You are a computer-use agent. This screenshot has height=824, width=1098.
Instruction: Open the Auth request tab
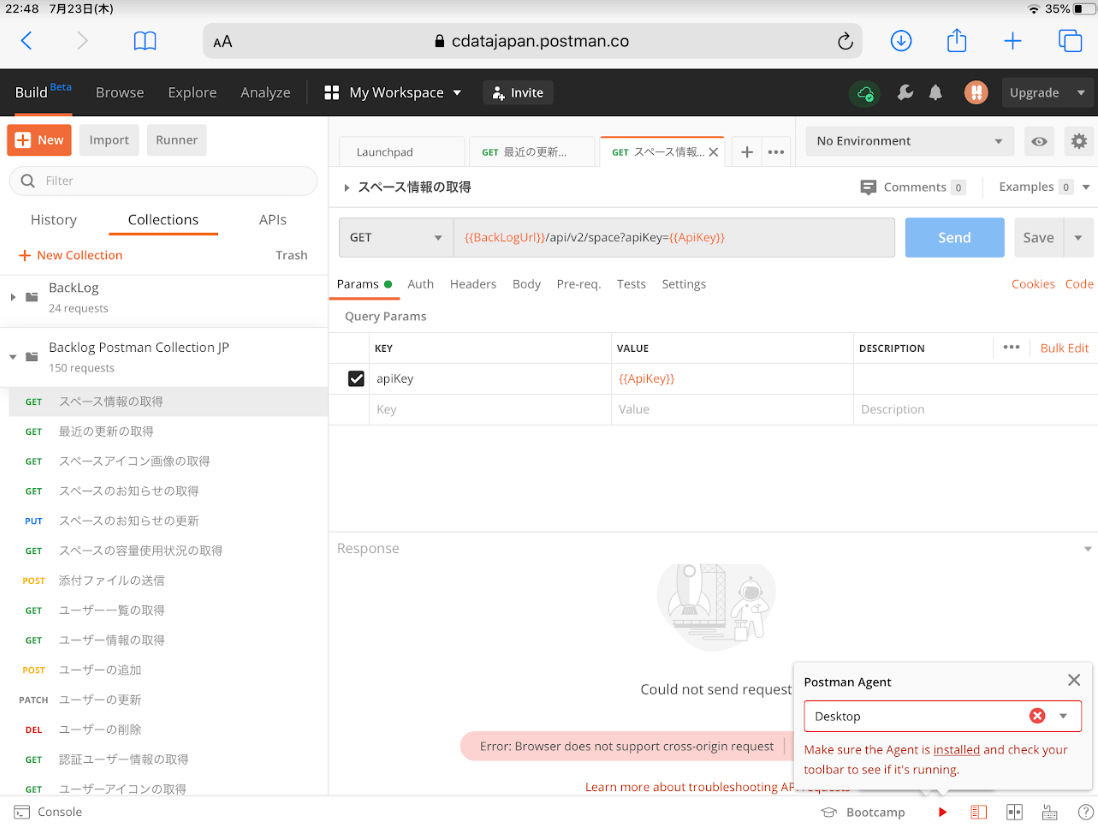pyautogui.click(x=420, y=284)
